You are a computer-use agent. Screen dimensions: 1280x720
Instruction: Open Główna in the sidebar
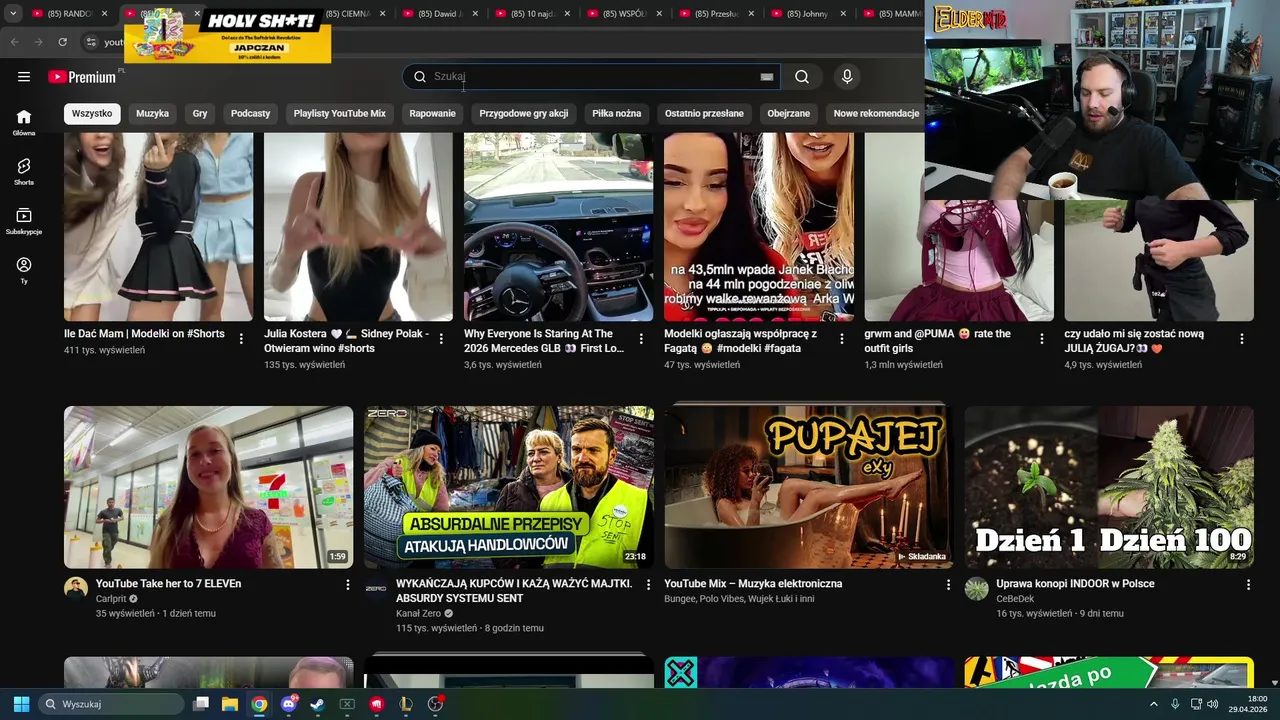click(24, 122)
